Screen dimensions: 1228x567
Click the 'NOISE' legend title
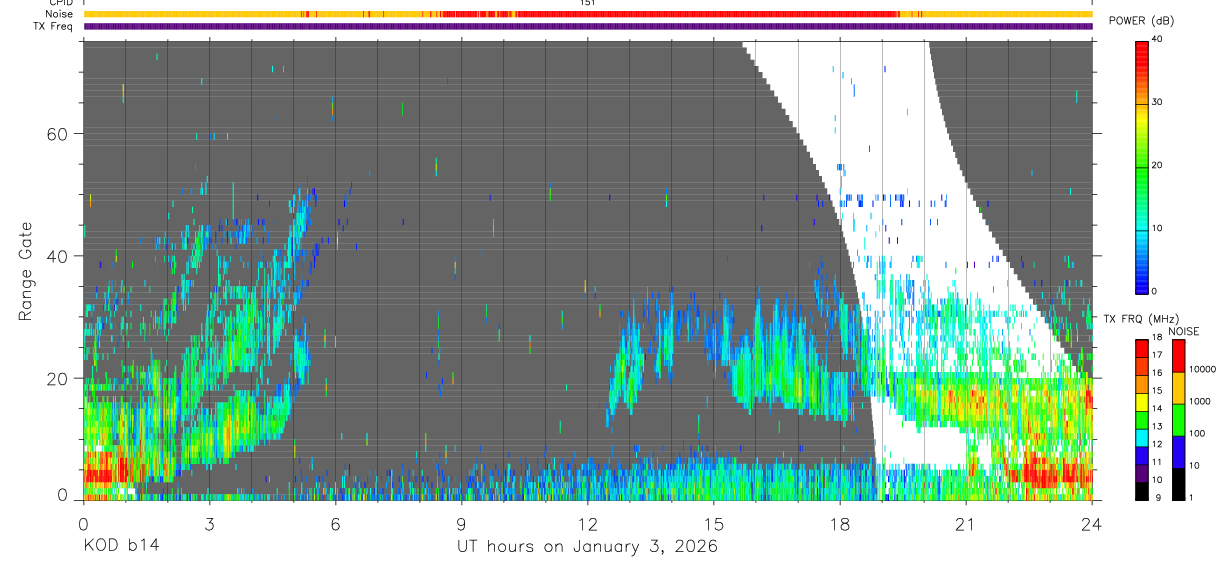(x=1184, y=331)
